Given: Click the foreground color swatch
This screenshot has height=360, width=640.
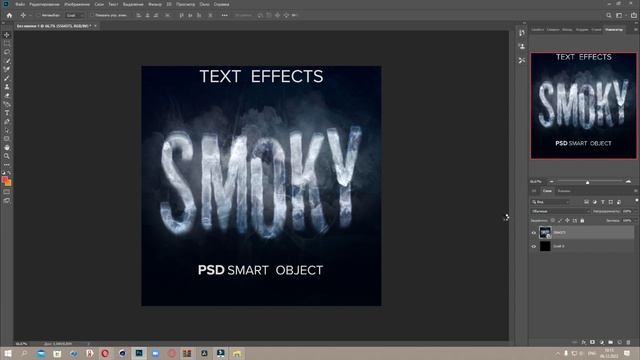Looking at the screenshot, I should [x=5, y=180].
